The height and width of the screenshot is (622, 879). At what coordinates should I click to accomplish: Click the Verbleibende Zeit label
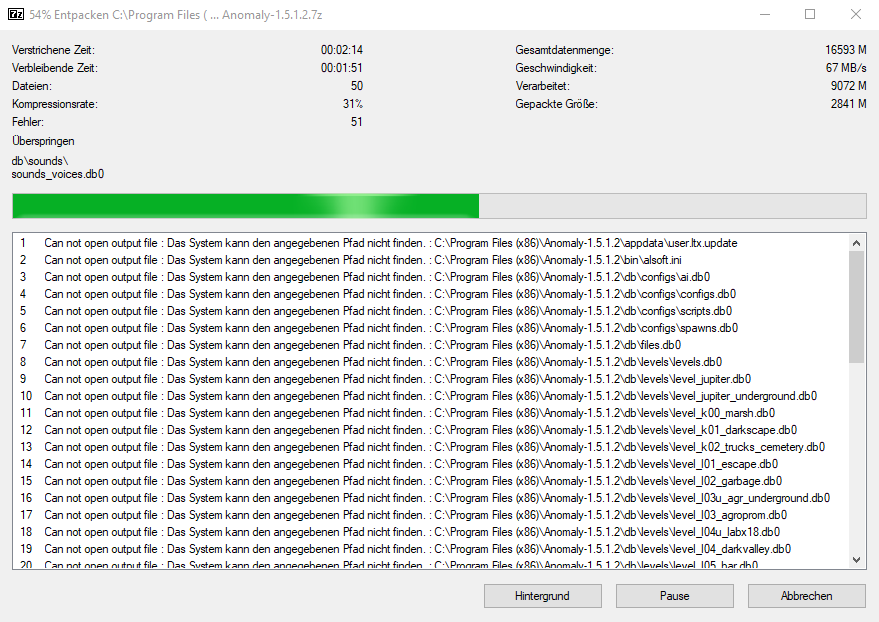coord(55,68)
